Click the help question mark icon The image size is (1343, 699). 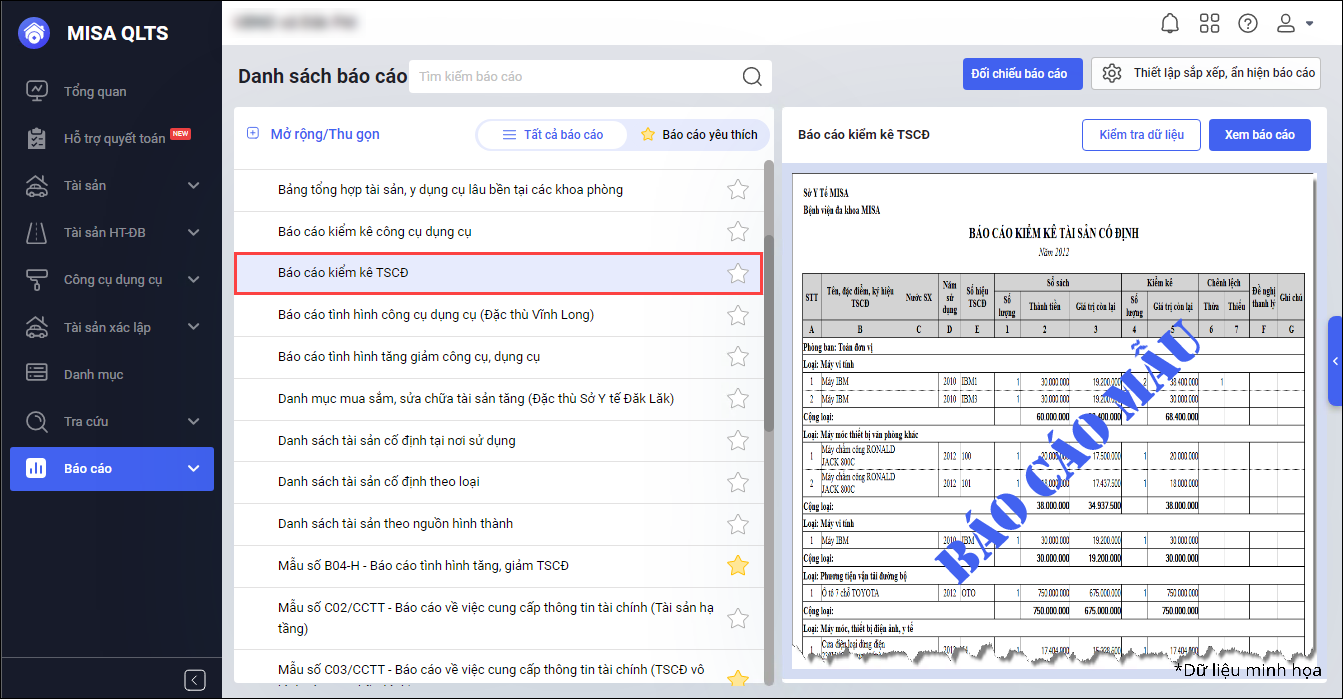(x=1248, y=23)
